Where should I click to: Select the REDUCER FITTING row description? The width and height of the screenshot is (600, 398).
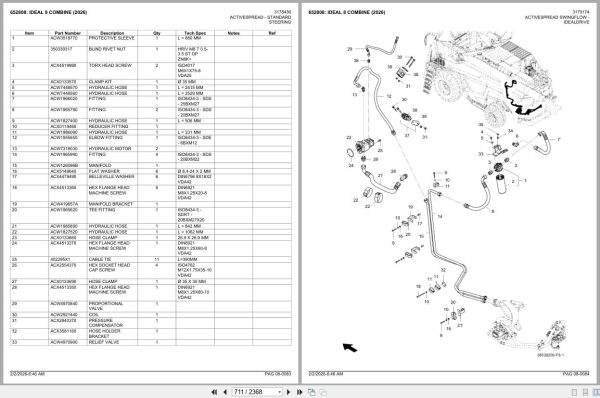(x=108, y=126)
